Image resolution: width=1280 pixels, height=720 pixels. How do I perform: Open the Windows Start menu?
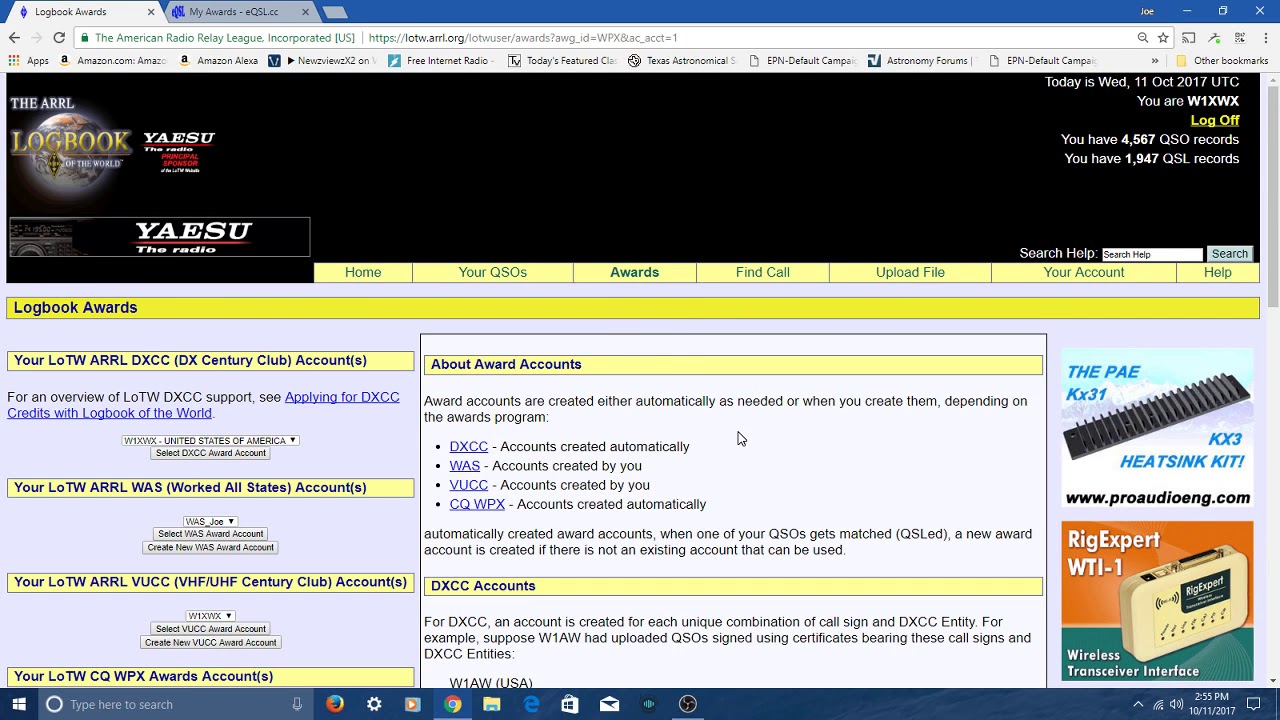point(18,704)
